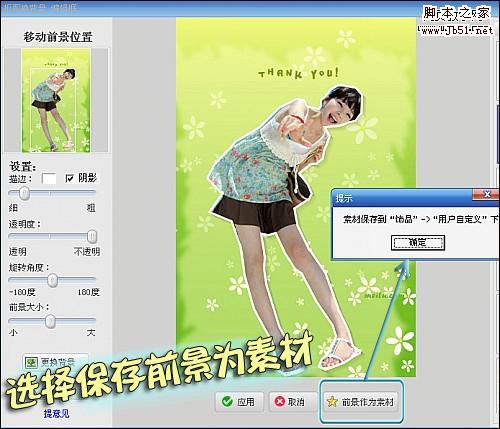Click the green checkmark icon on 应用
The image size is (500, 429).
pyautogui.click(x=227, y=402)
